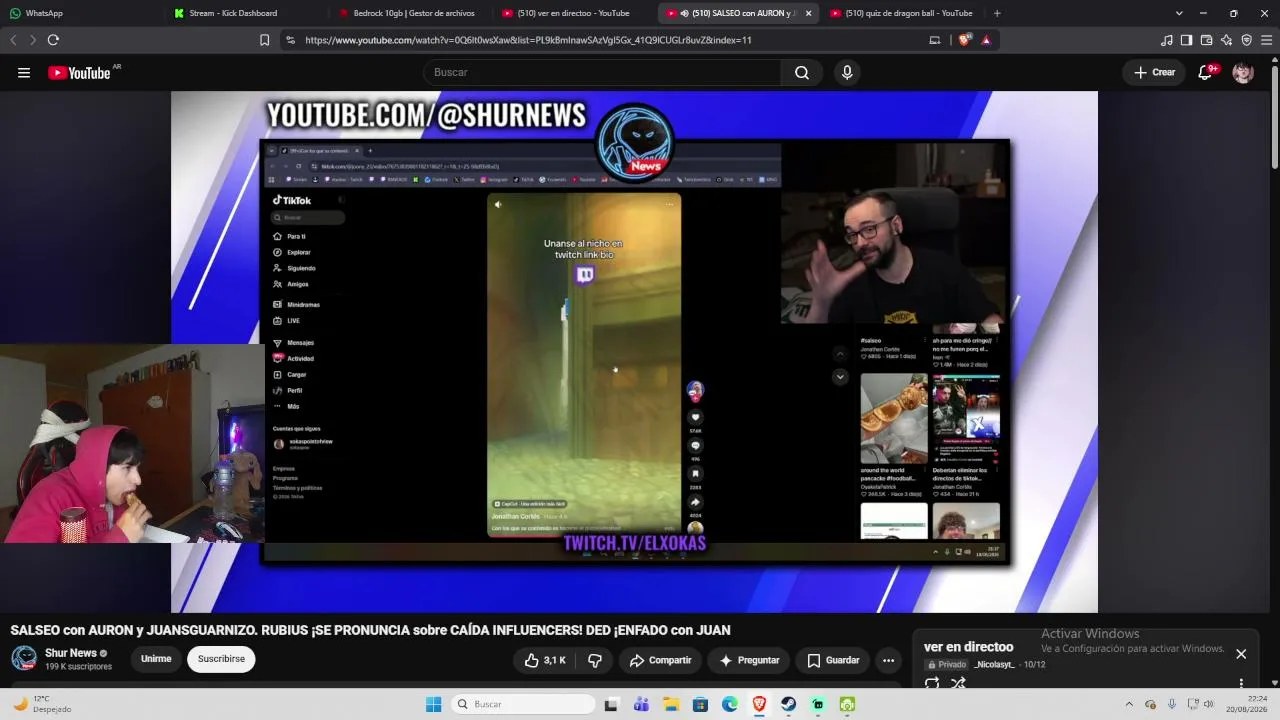Submit search with the magnifier icon

click(x=802, y=73)
